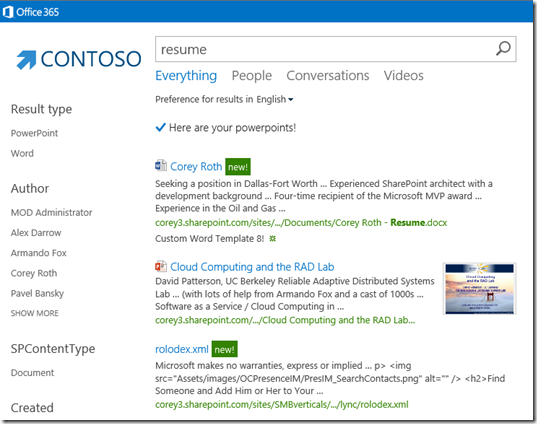The width and height of the screenshot is (537, 424).
Task: Filter by Document content type
Action: (x=33, y=373)
